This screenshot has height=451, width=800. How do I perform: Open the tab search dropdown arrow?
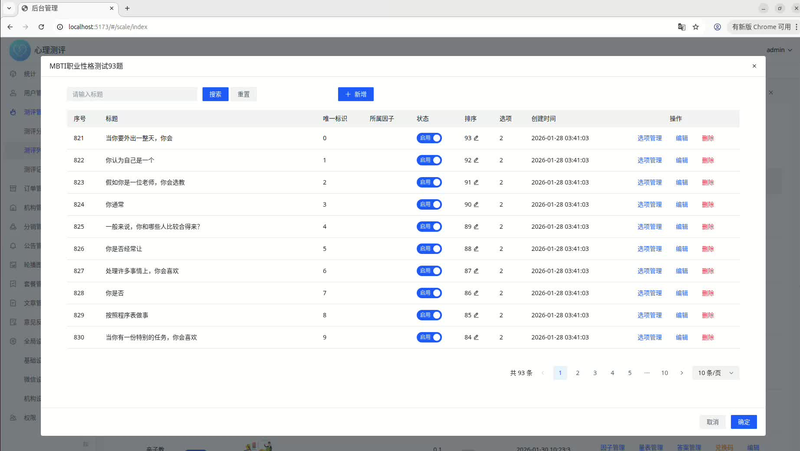(9, 8)
